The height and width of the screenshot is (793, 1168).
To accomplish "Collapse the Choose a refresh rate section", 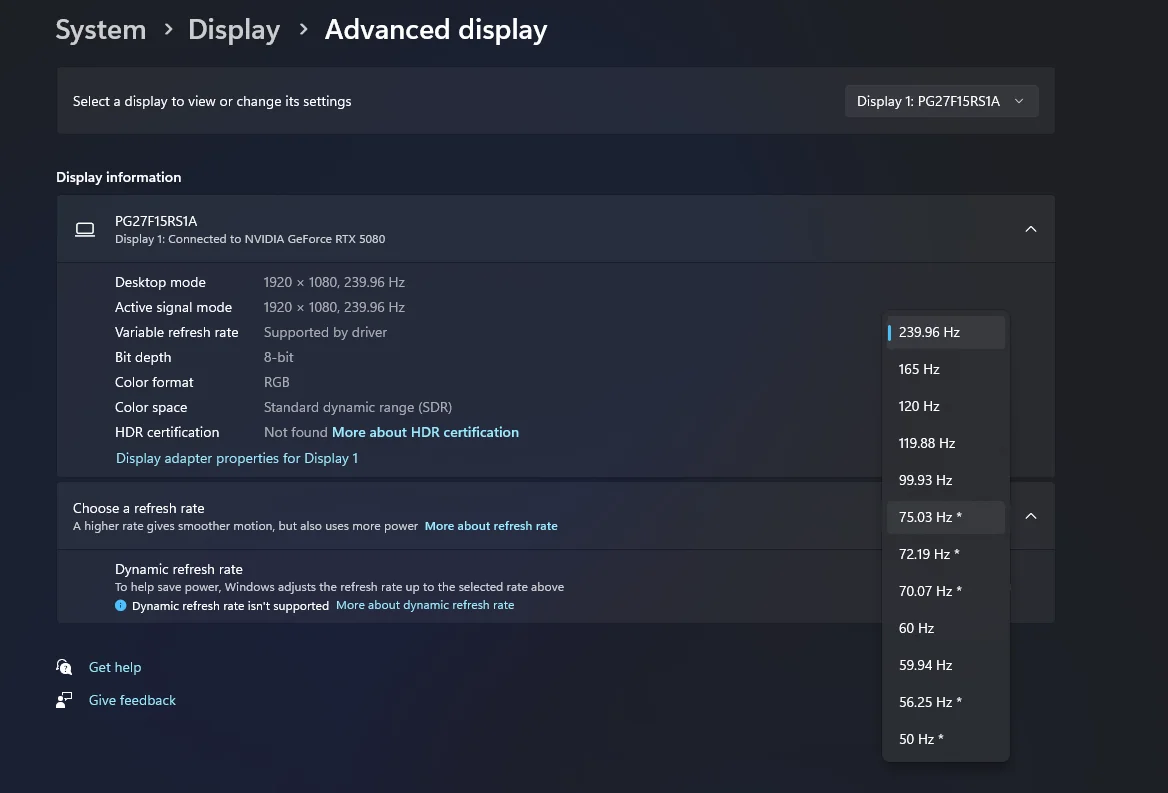I will point(1031,516).
